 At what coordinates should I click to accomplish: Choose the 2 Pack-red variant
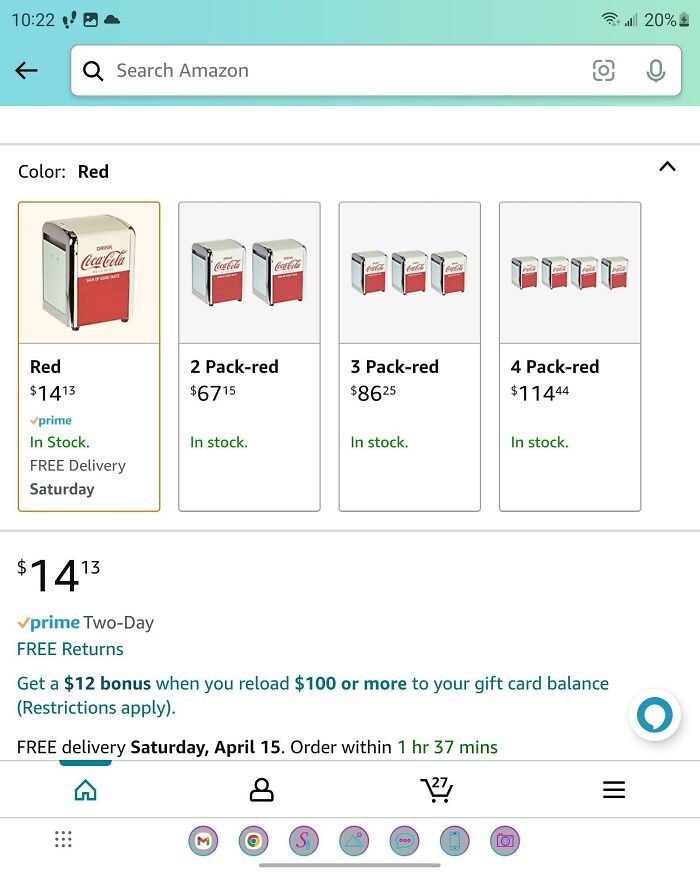(x=249, y=356)
